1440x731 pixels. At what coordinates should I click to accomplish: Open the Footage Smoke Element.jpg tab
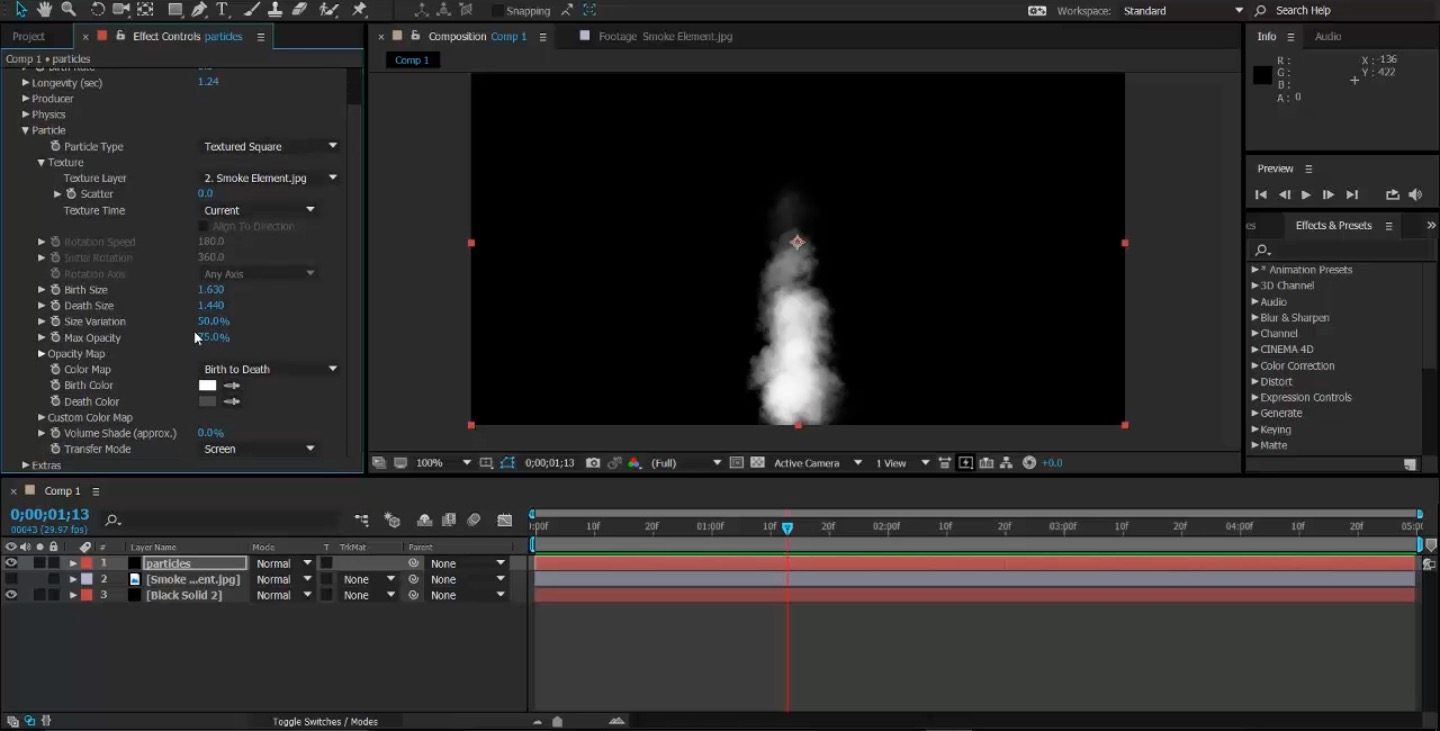click(x=664, y=36)
